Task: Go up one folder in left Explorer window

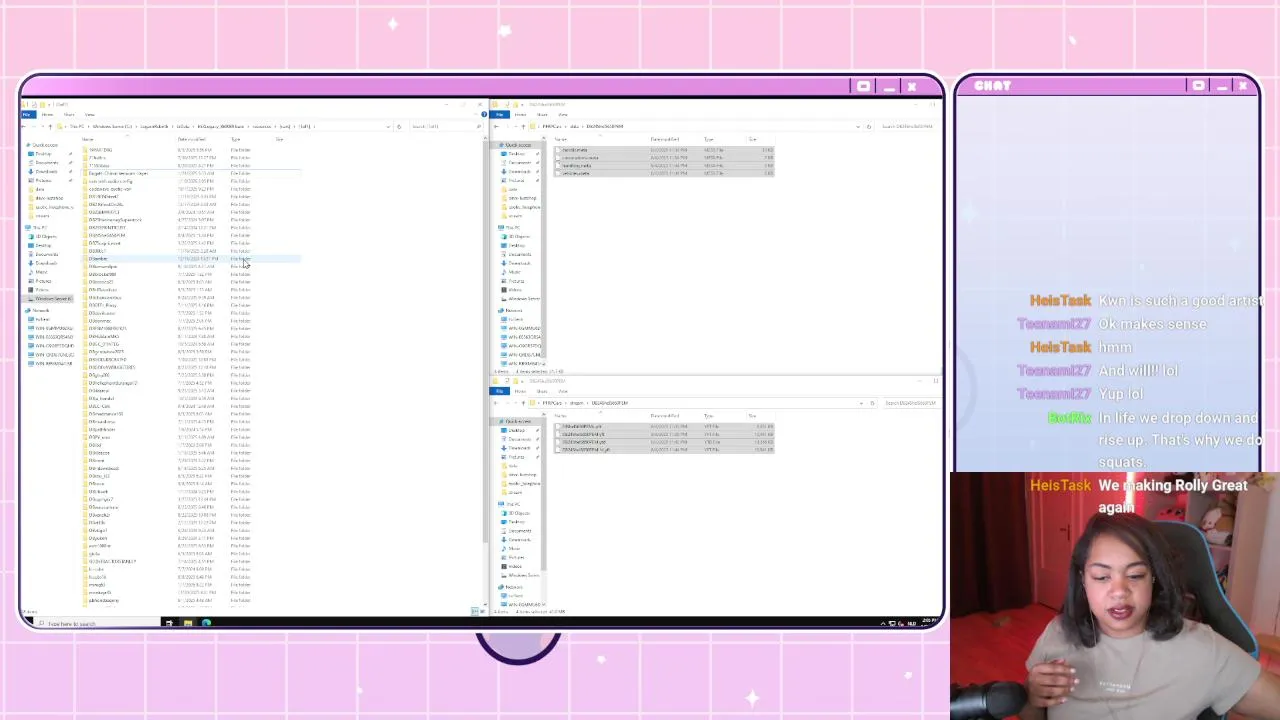Action: click(50, 126)
